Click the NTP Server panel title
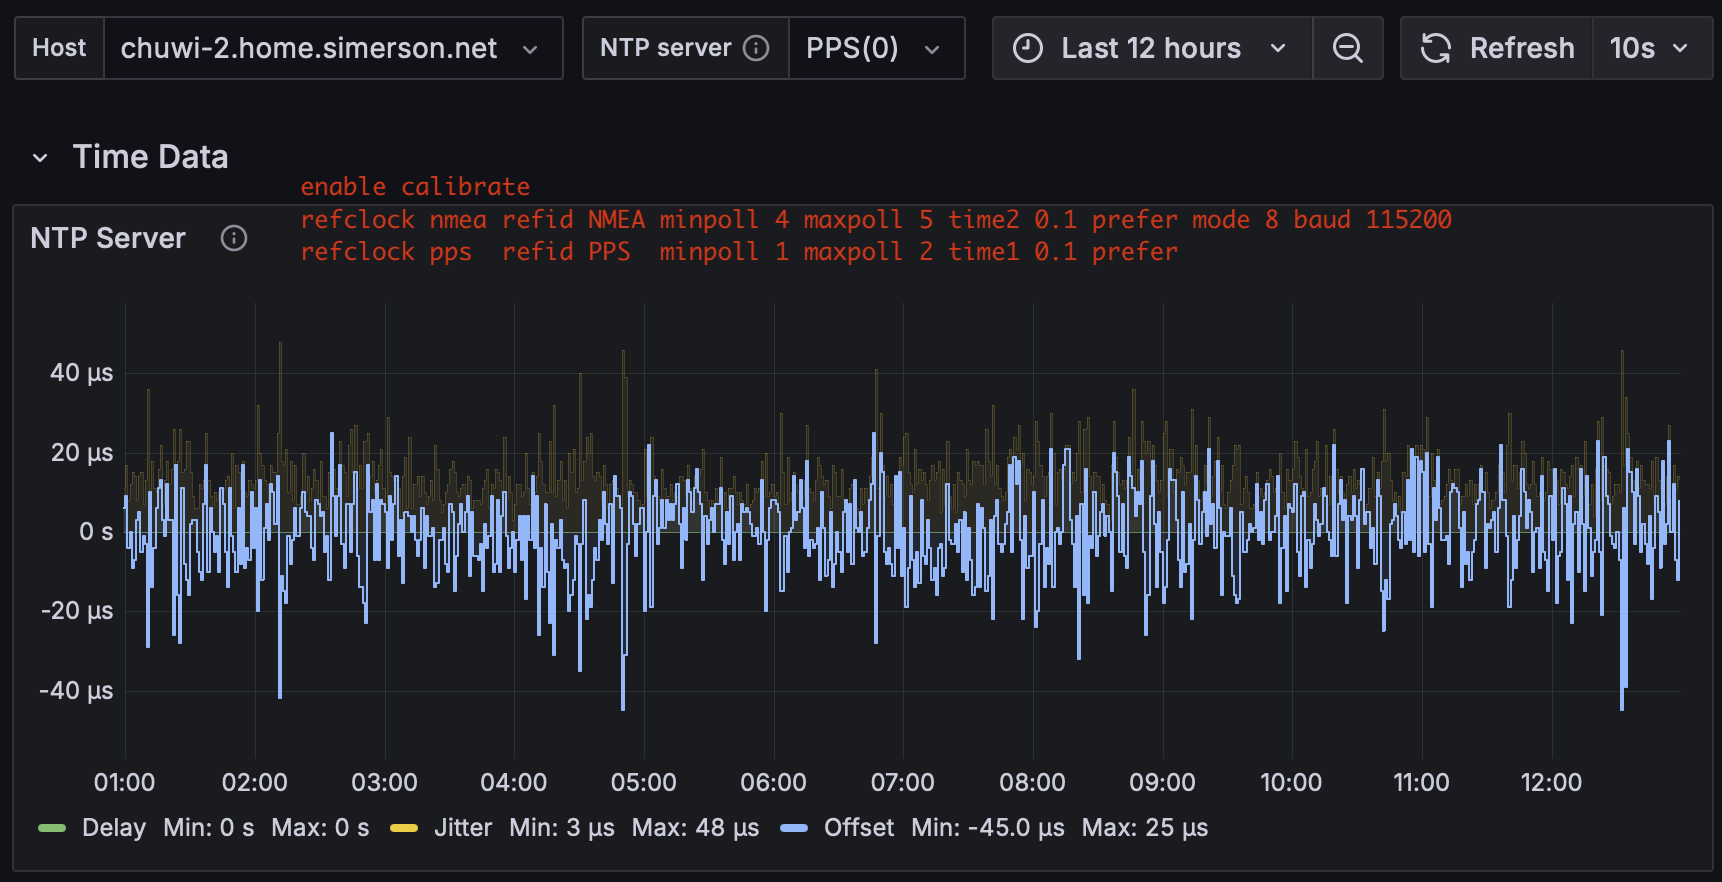Viewport: 1722px width, 882px height. (x=108, y=238)
